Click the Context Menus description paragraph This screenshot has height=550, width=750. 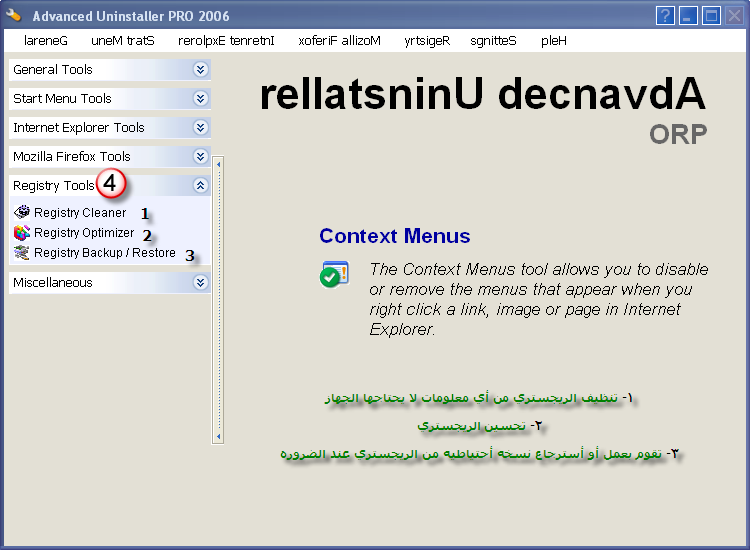click(539, 299)
